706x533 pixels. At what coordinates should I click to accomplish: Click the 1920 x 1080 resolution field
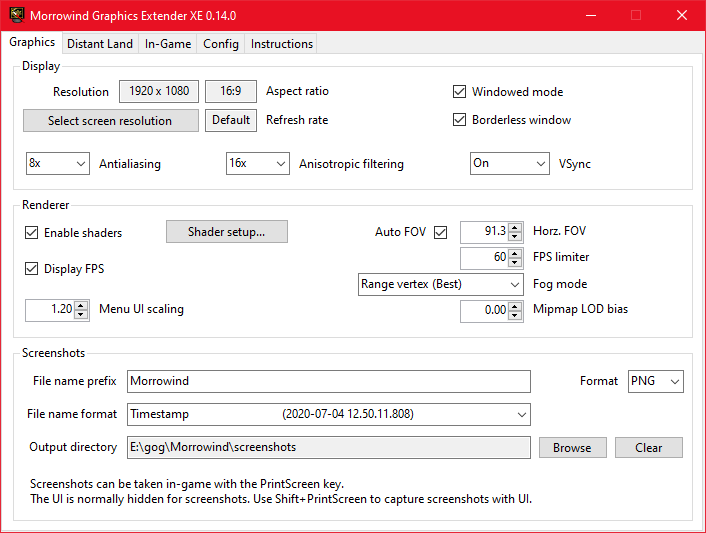(159, 91)
